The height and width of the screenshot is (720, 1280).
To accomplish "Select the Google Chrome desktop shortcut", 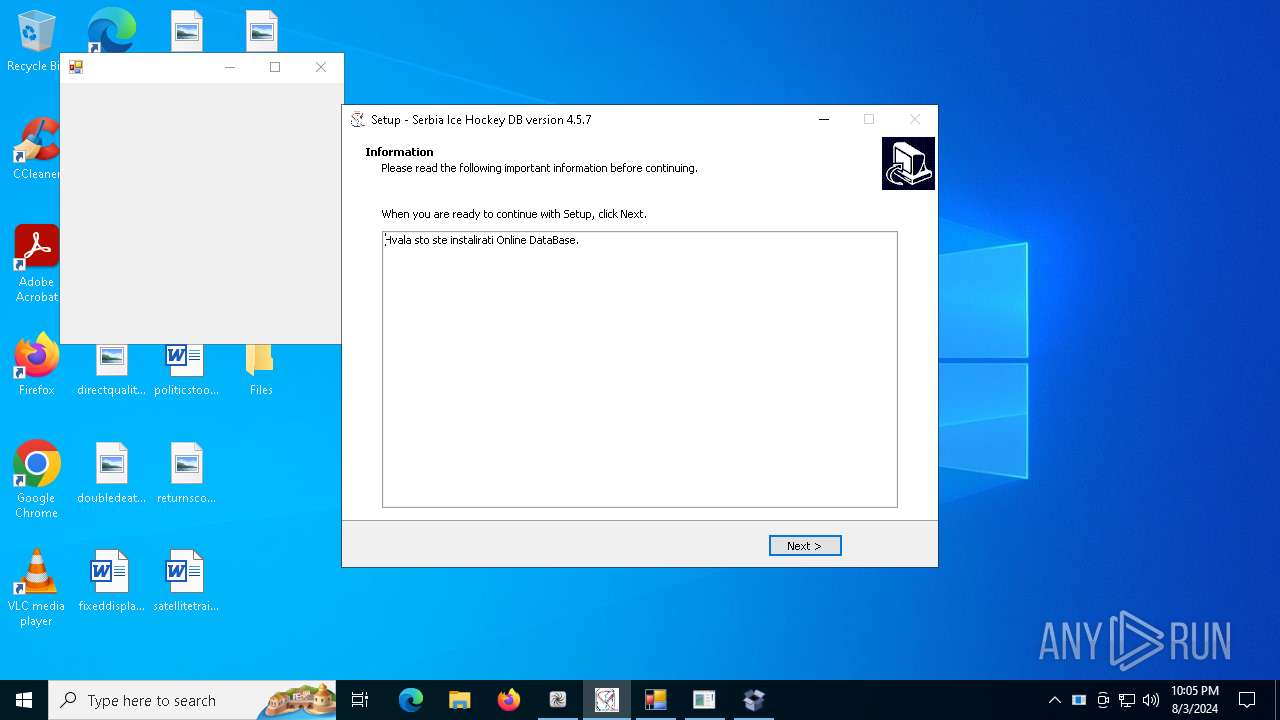I will point(36,480).
